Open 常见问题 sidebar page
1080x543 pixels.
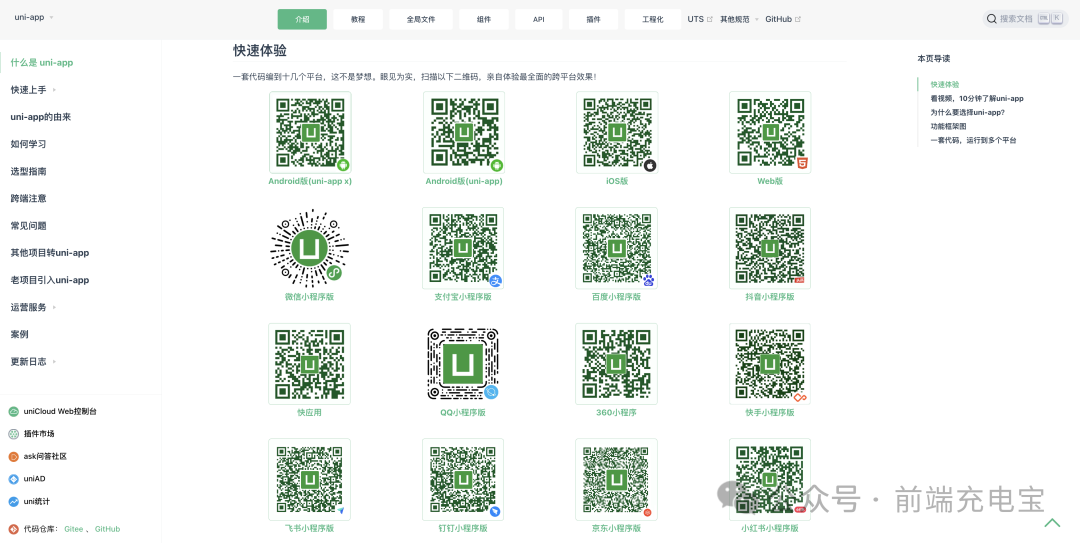pos(28,226)
